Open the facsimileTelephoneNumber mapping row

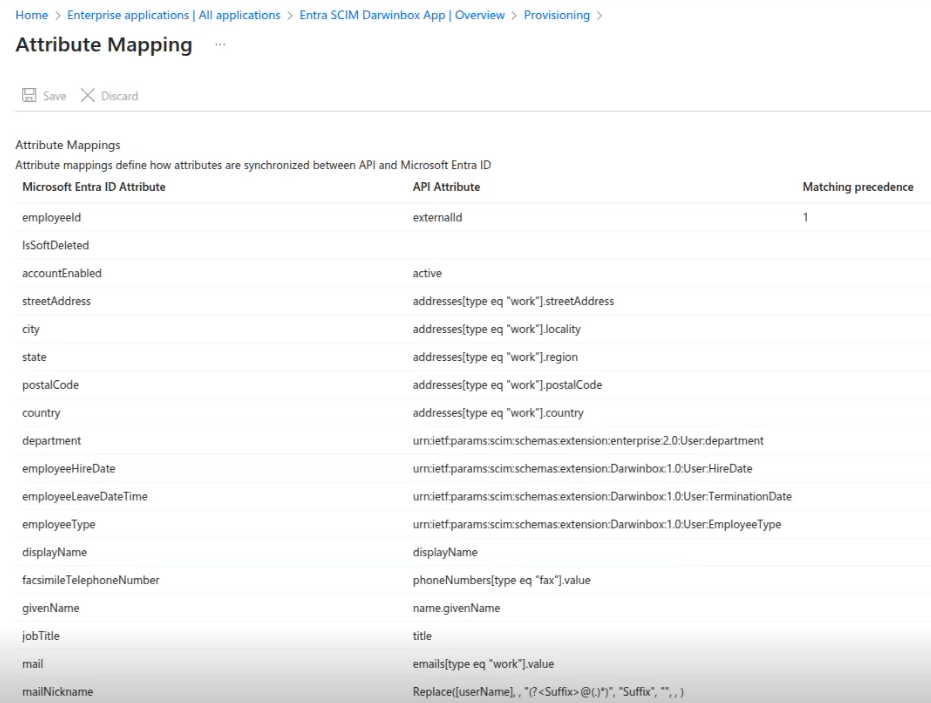point(473,580)
